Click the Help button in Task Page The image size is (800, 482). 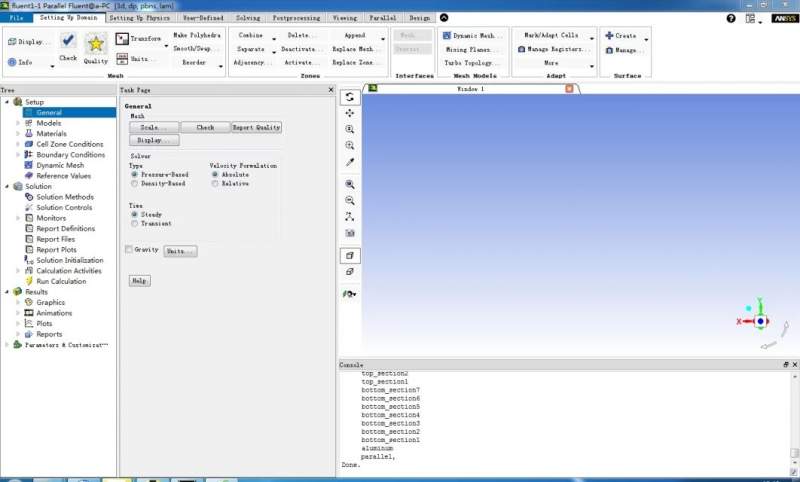click(x=139, y=281)
